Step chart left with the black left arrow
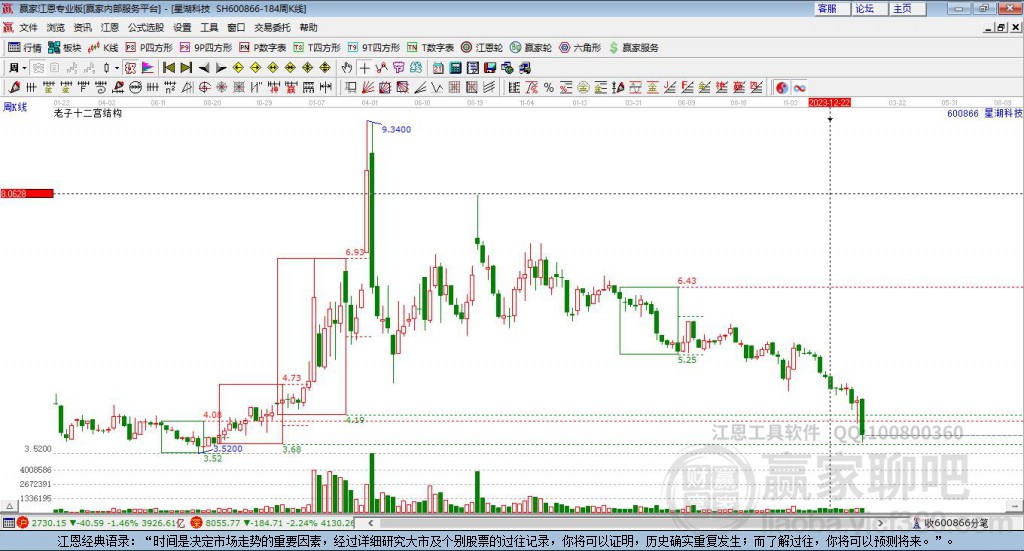Image resolution: width=1024 pixels, height=551 pixels. 204,68
